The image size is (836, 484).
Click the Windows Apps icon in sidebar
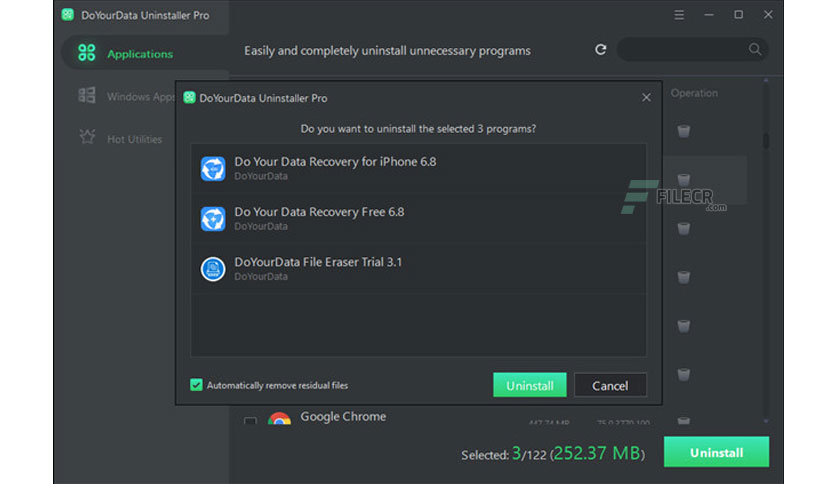click(87, 96)
